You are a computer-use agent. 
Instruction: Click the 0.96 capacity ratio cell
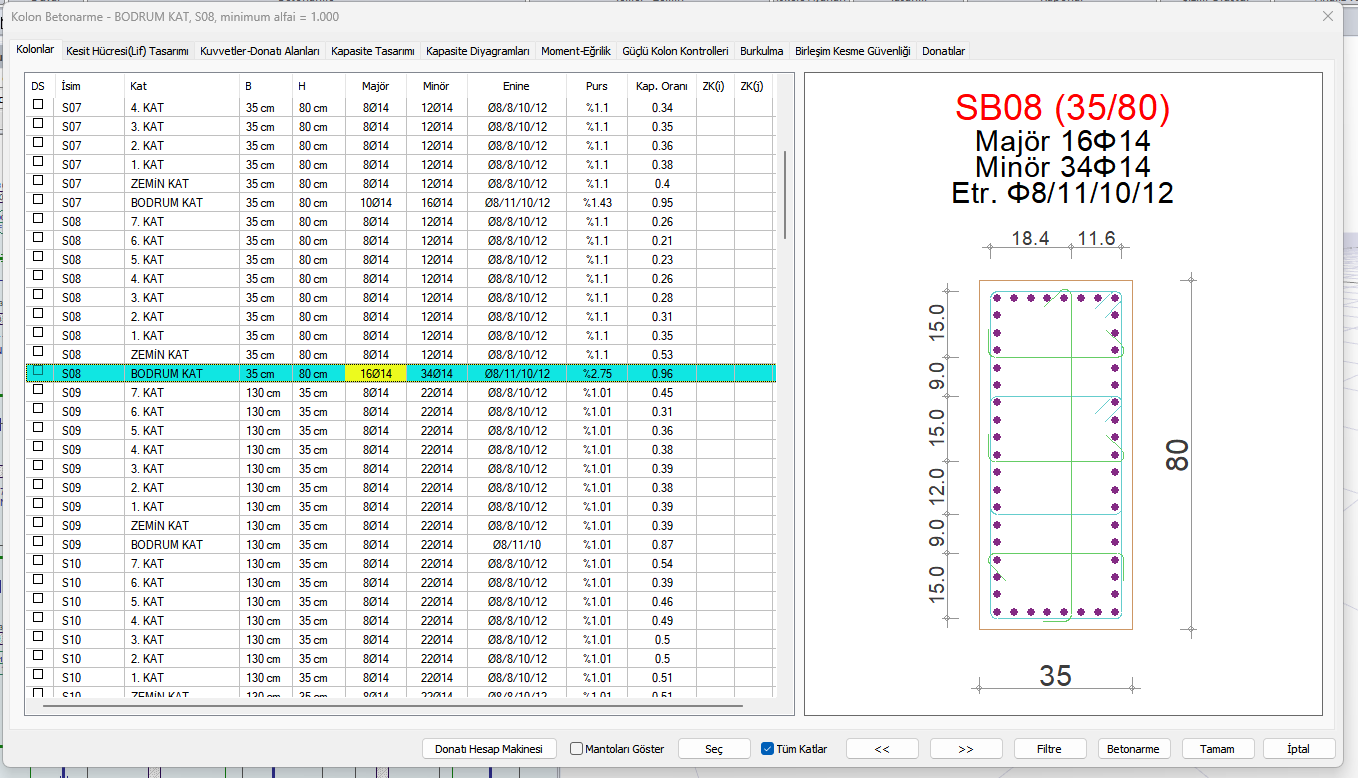coord(661,374)
